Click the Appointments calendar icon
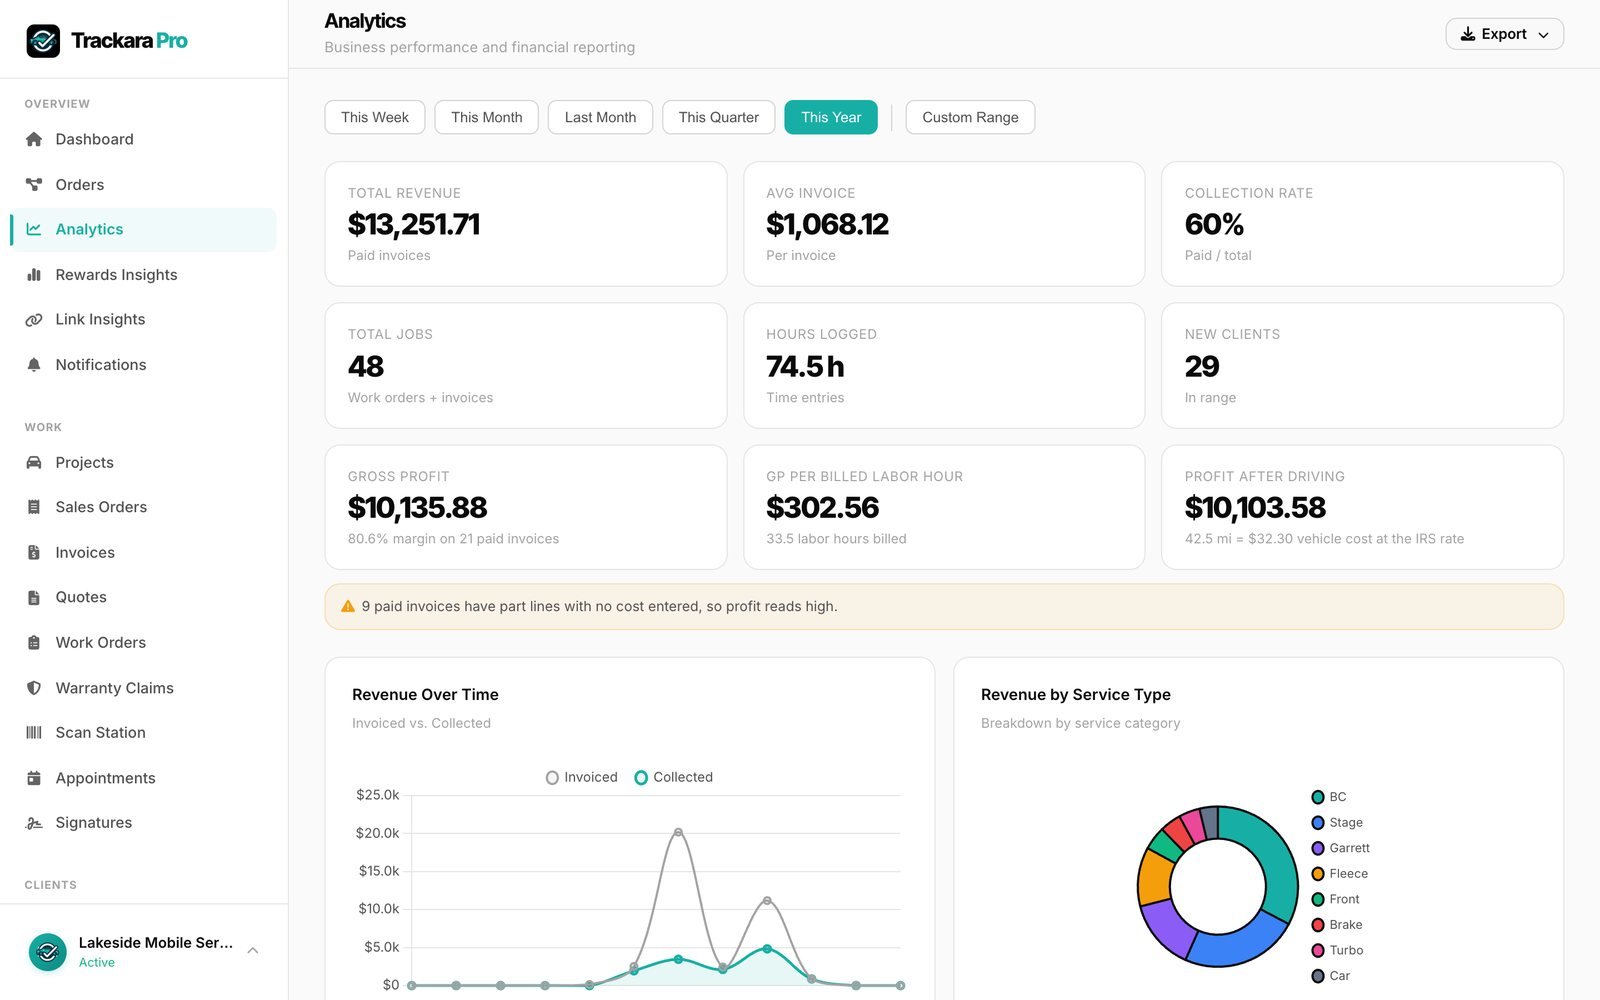The width and height of the screenshot is (1600, 1000). 34,778
